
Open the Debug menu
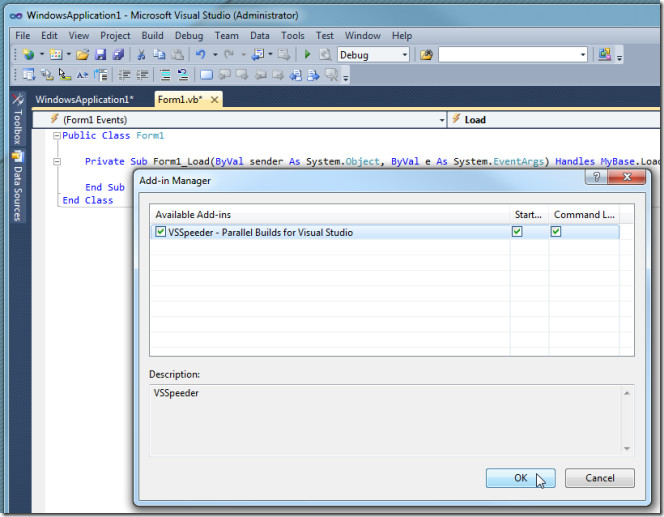pyautogui.click(x=189, y=36)
